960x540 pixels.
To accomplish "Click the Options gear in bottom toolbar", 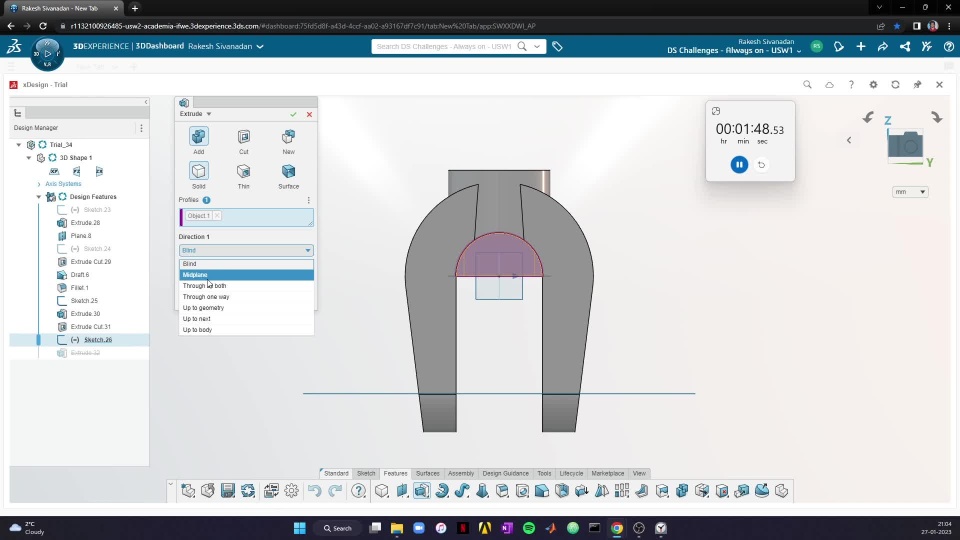I will [291, 490].
